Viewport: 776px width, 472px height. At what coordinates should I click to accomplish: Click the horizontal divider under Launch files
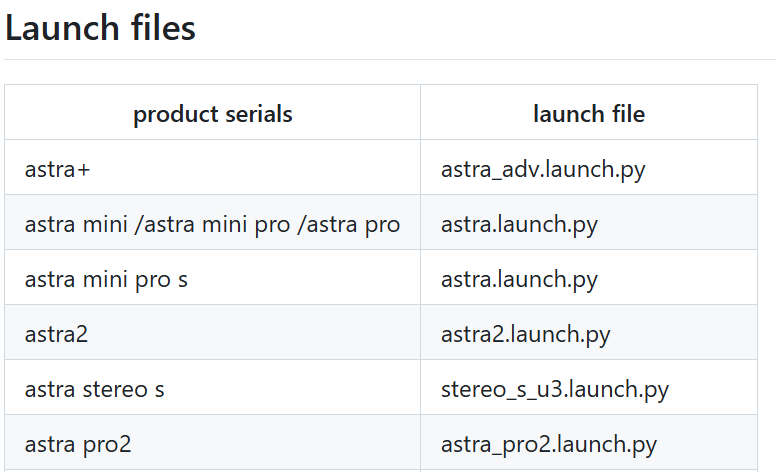click(388, 60)
